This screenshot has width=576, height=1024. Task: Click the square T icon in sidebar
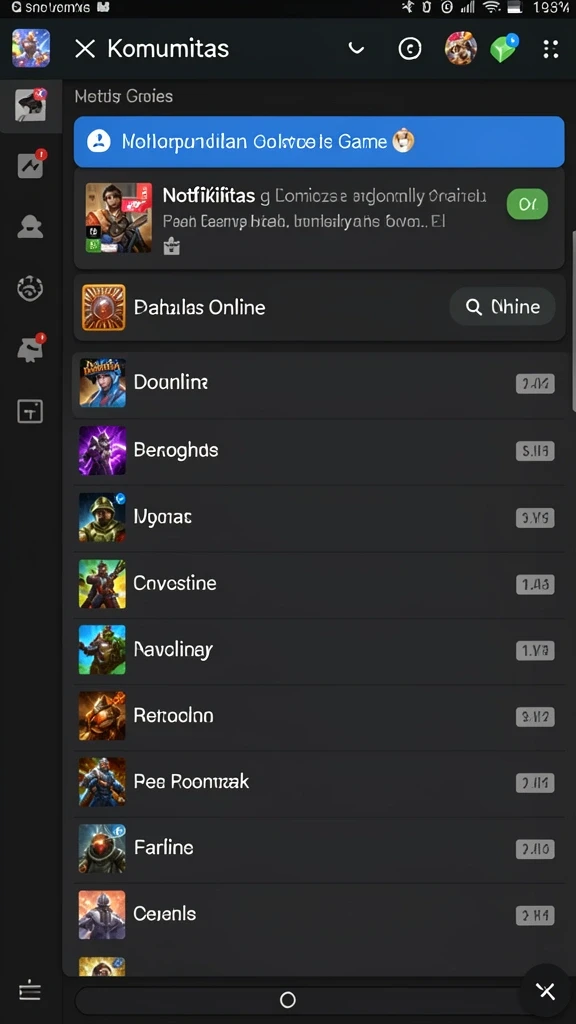click(30, 411)
